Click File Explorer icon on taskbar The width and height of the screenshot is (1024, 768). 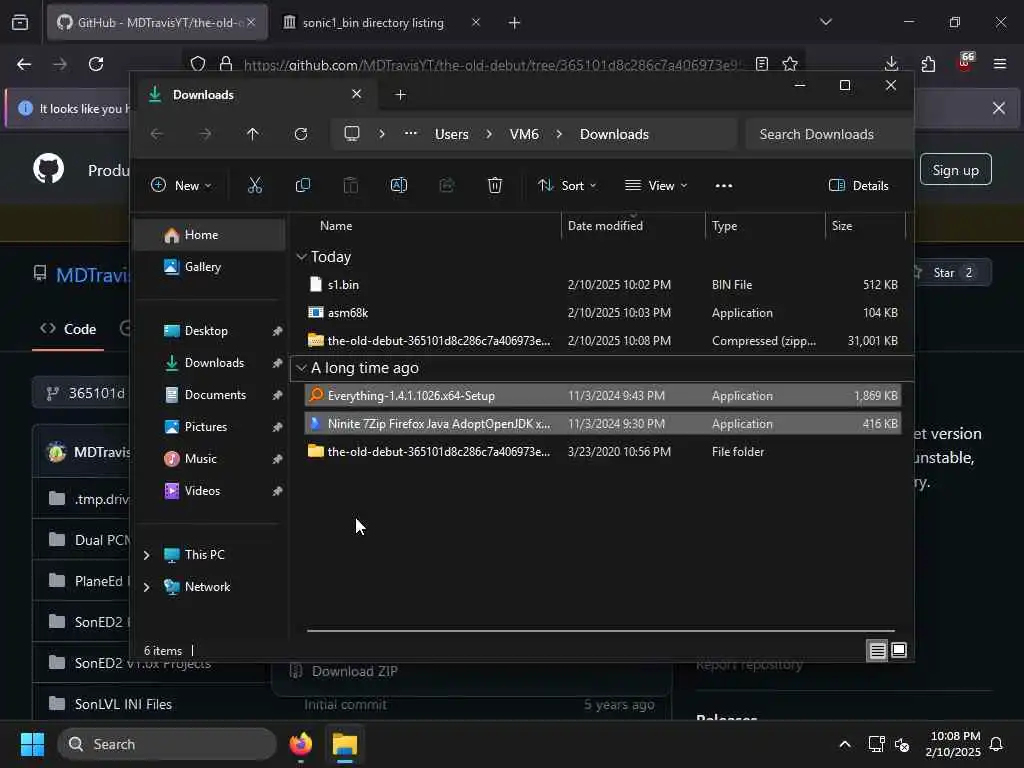(345, 744)
